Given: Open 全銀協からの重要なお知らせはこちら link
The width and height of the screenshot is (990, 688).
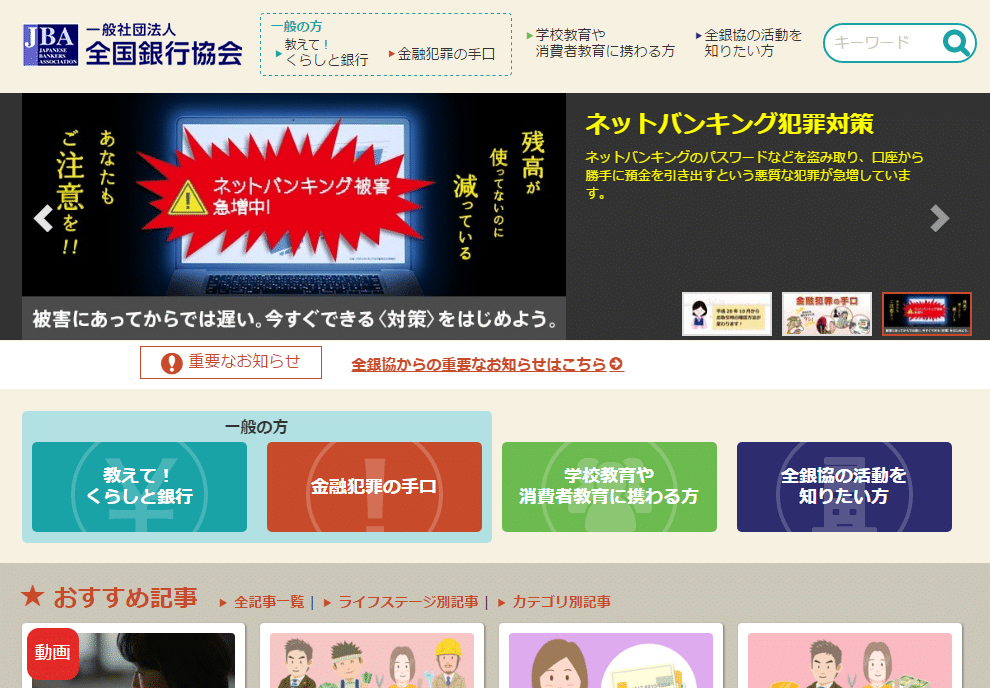Looking at the screenshot, I should 487,364.
